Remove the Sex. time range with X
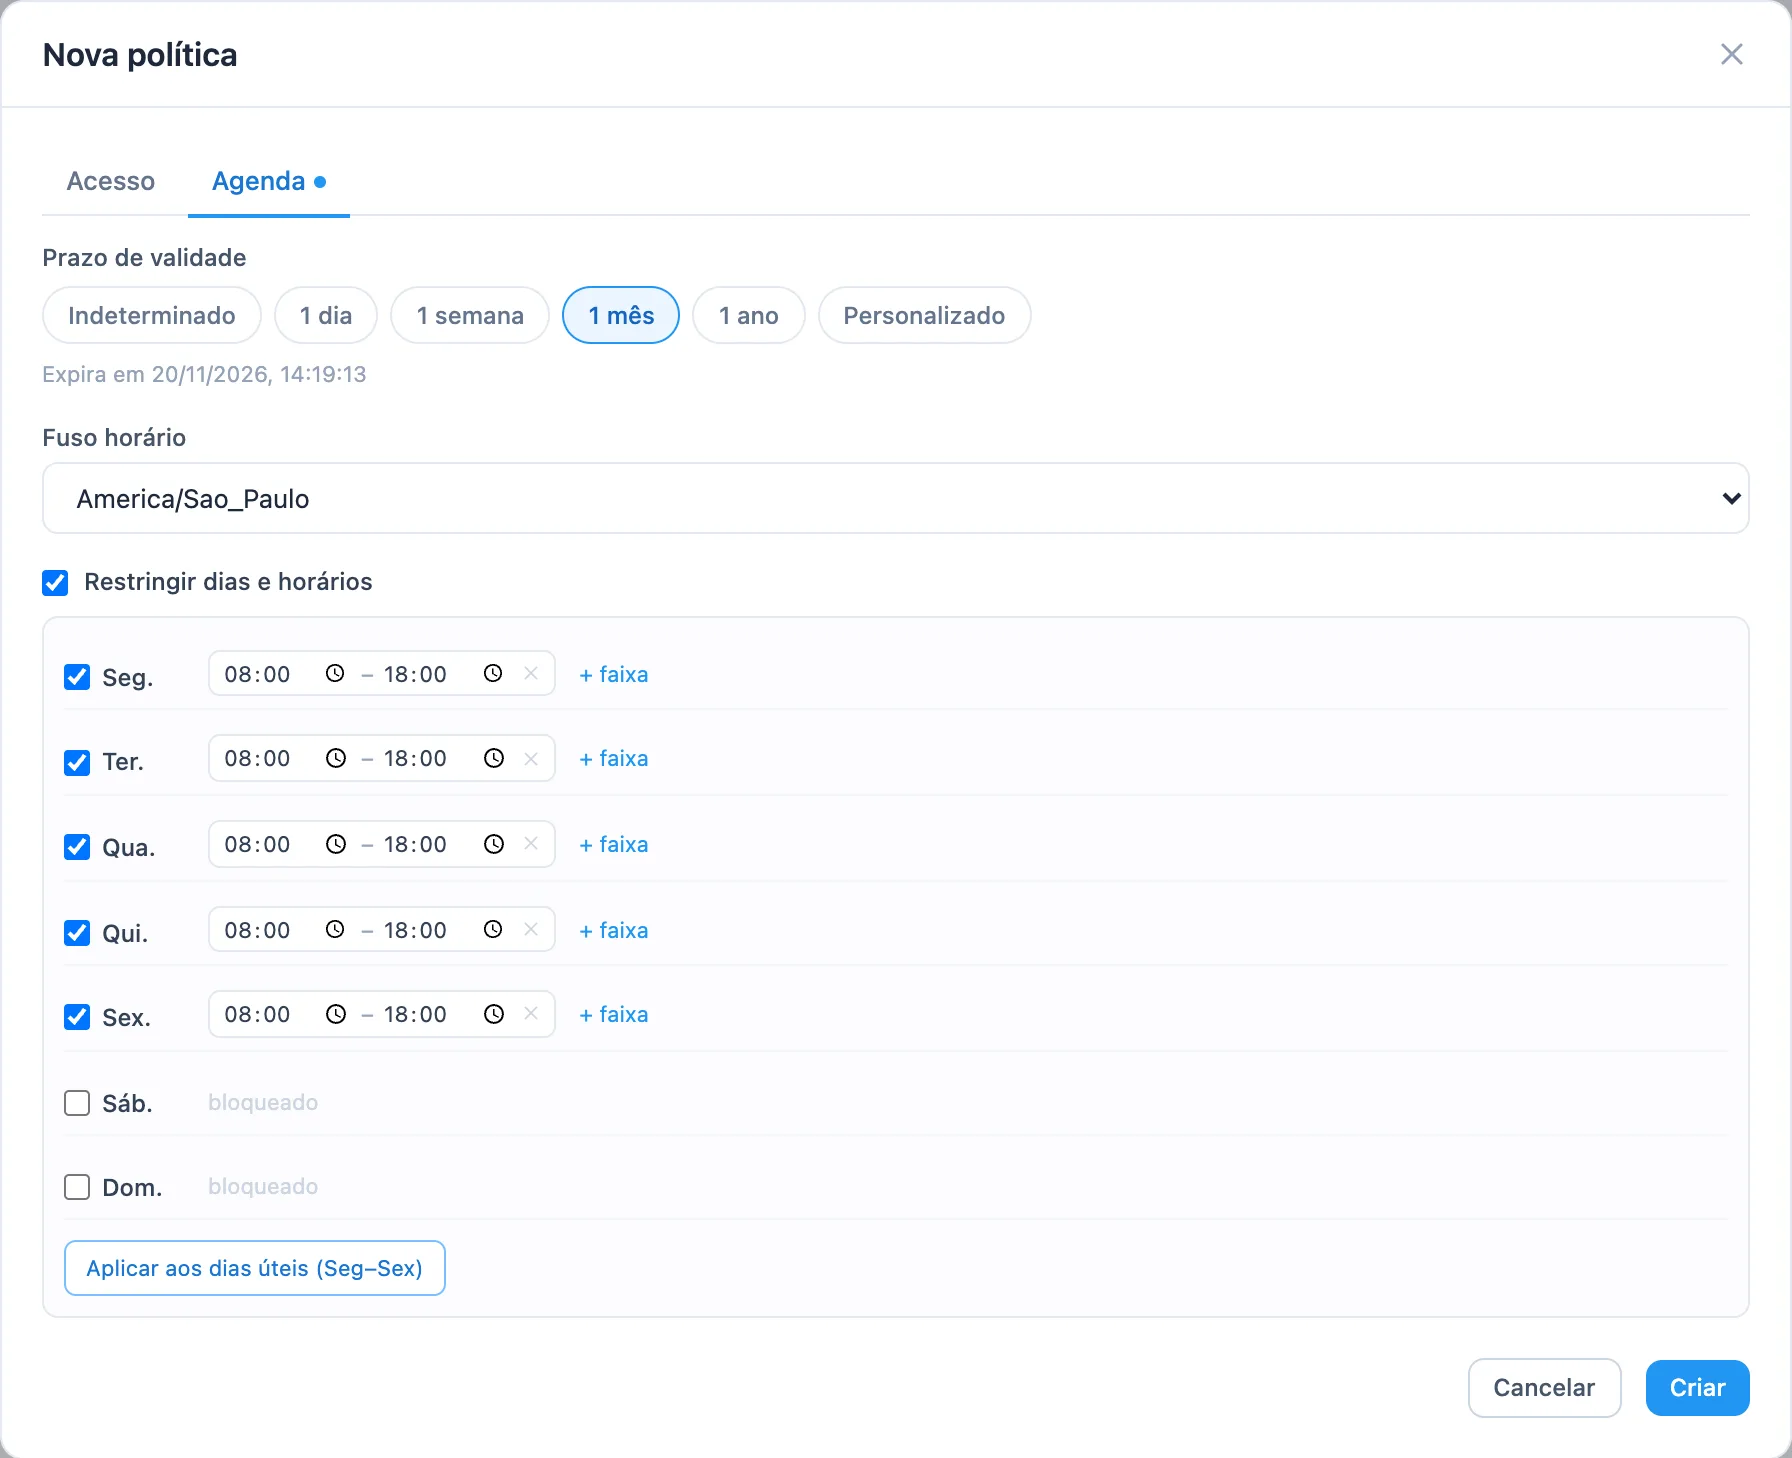 (x=531, y=1014)
